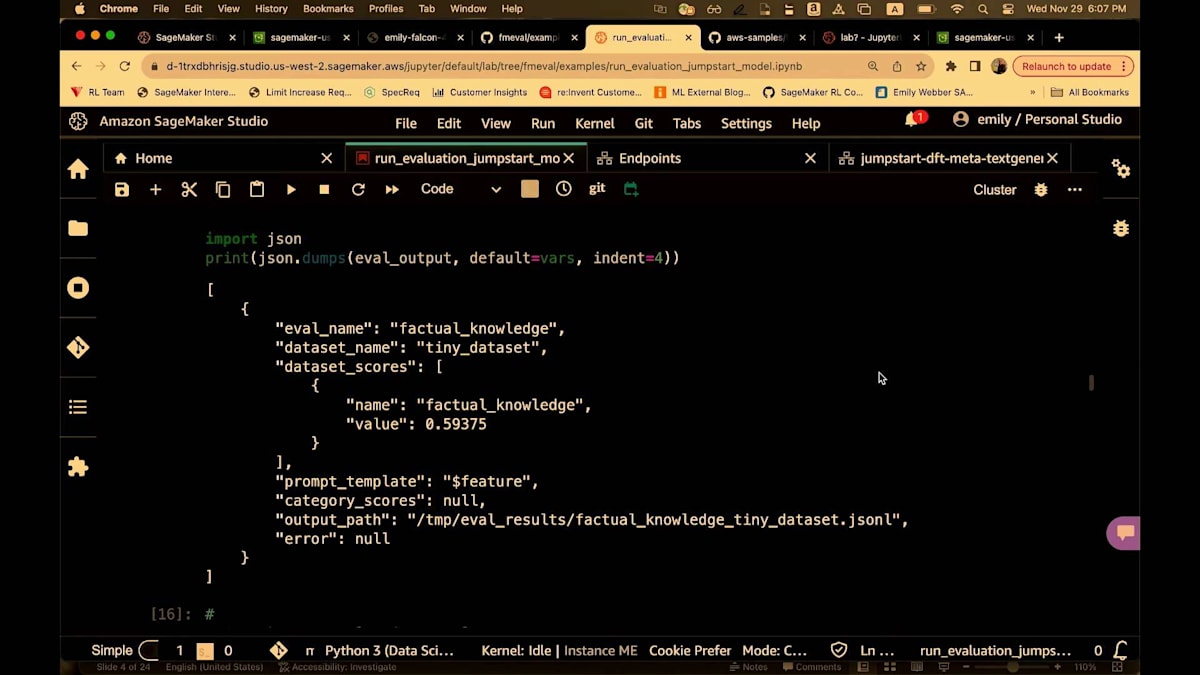Run the selected cell
Viewport: 1200px width, 675px height.
coord(291,189)
